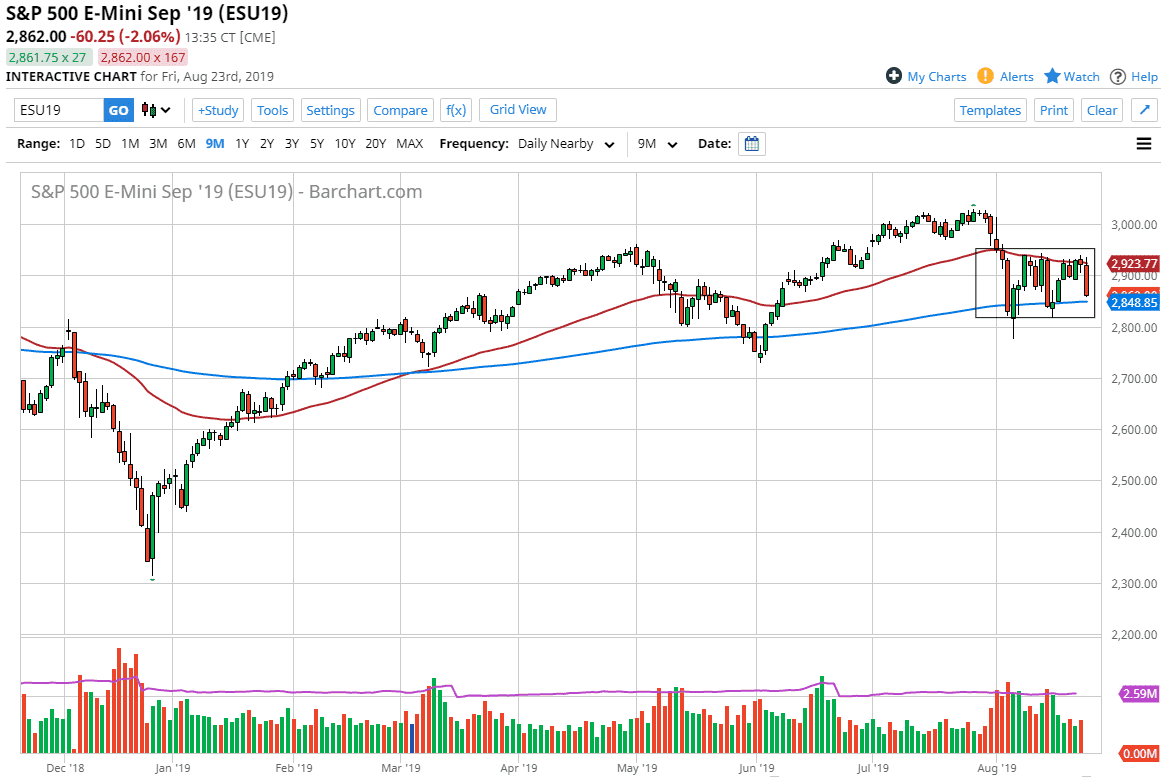Click the Templates button
Viewport: 1173px width, 777px height.
[990, 110]
